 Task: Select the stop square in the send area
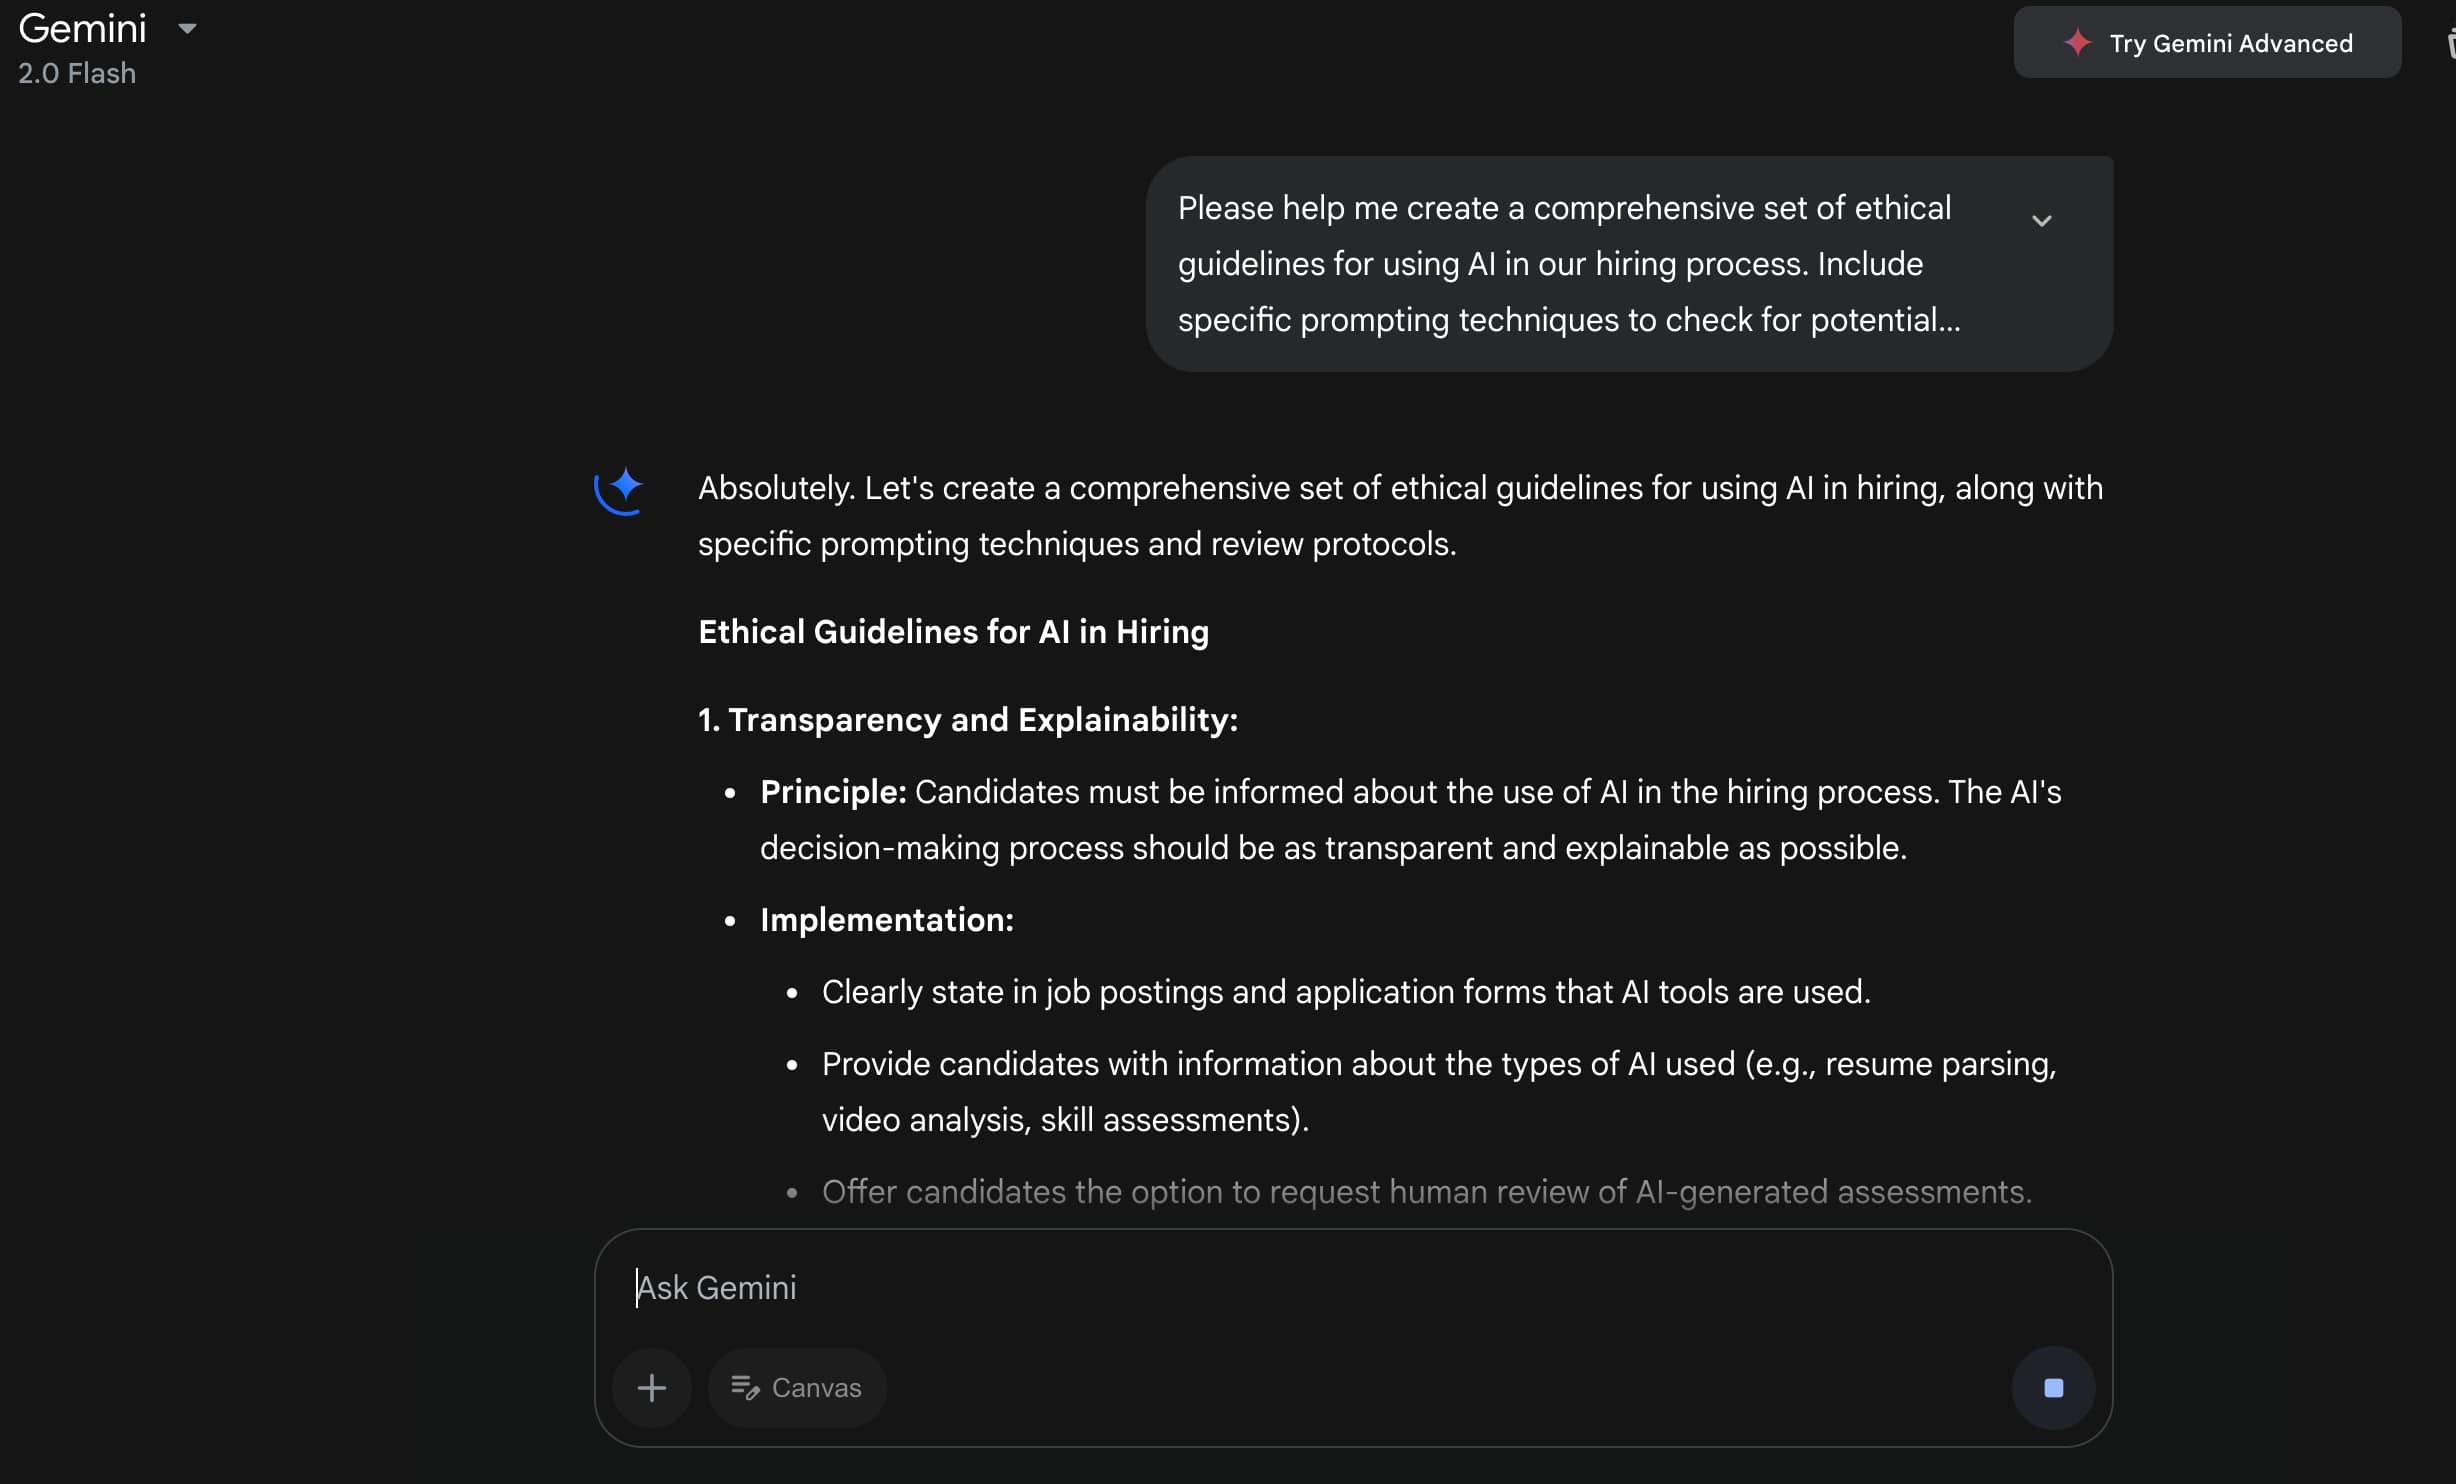(x=2052, y=1387)
